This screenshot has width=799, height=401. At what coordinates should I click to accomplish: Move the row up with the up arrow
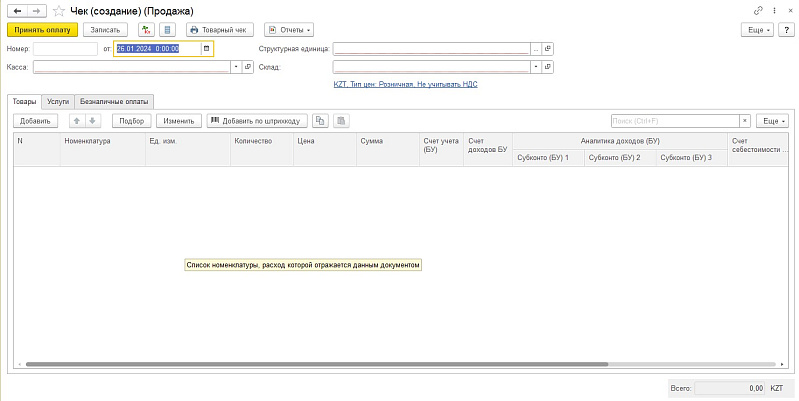[x=75, y=121]
